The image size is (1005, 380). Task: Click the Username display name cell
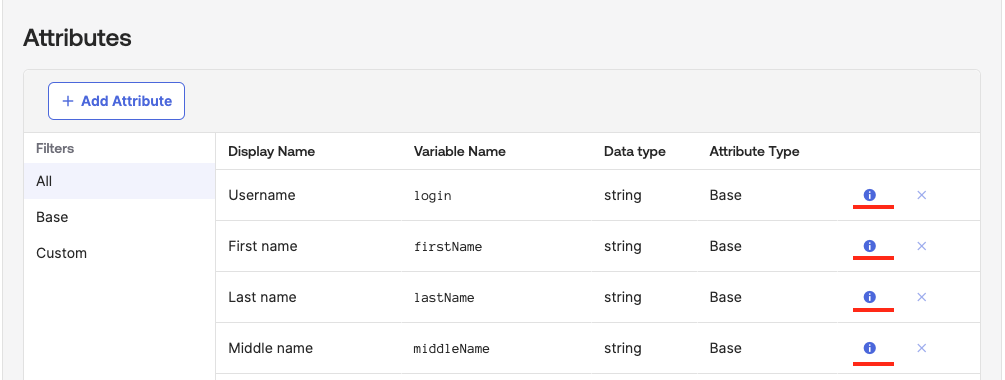coord(262,195)
